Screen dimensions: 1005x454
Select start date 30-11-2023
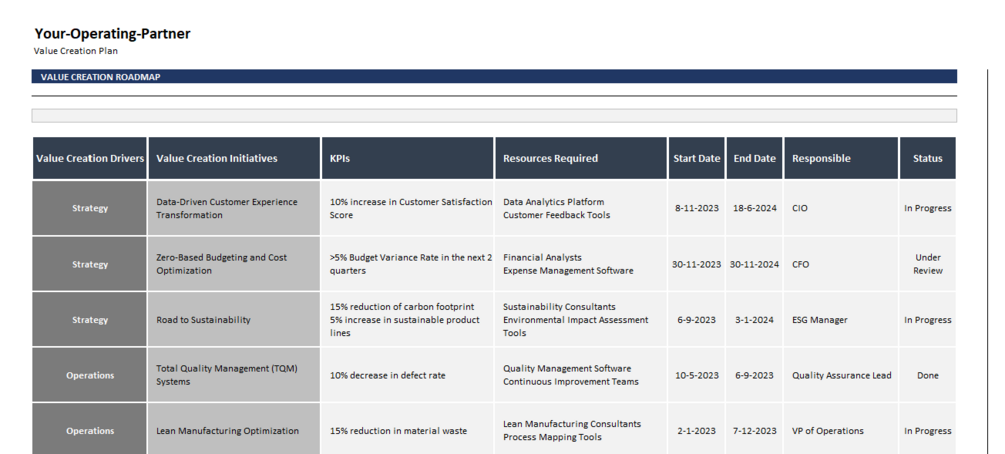click(697, 264)
